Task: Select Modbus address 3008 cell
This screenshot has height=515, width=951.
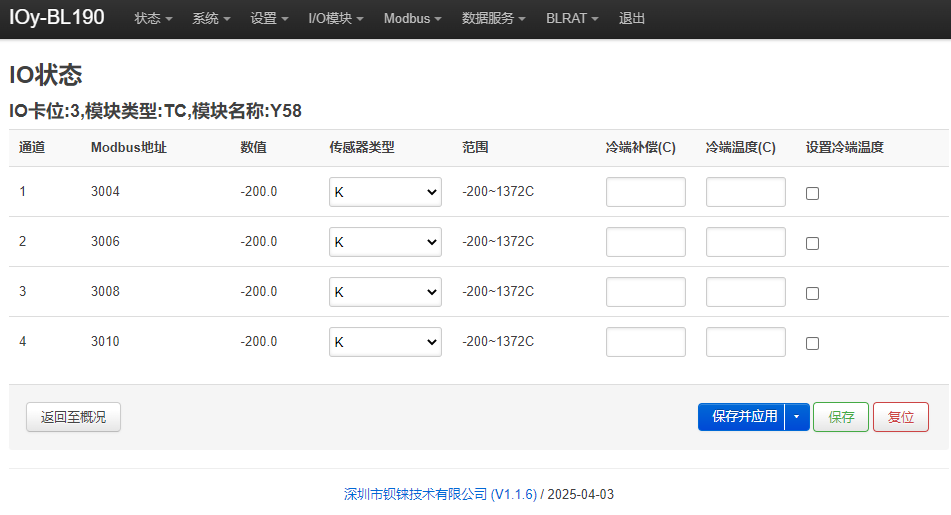Action: (106, 292)
